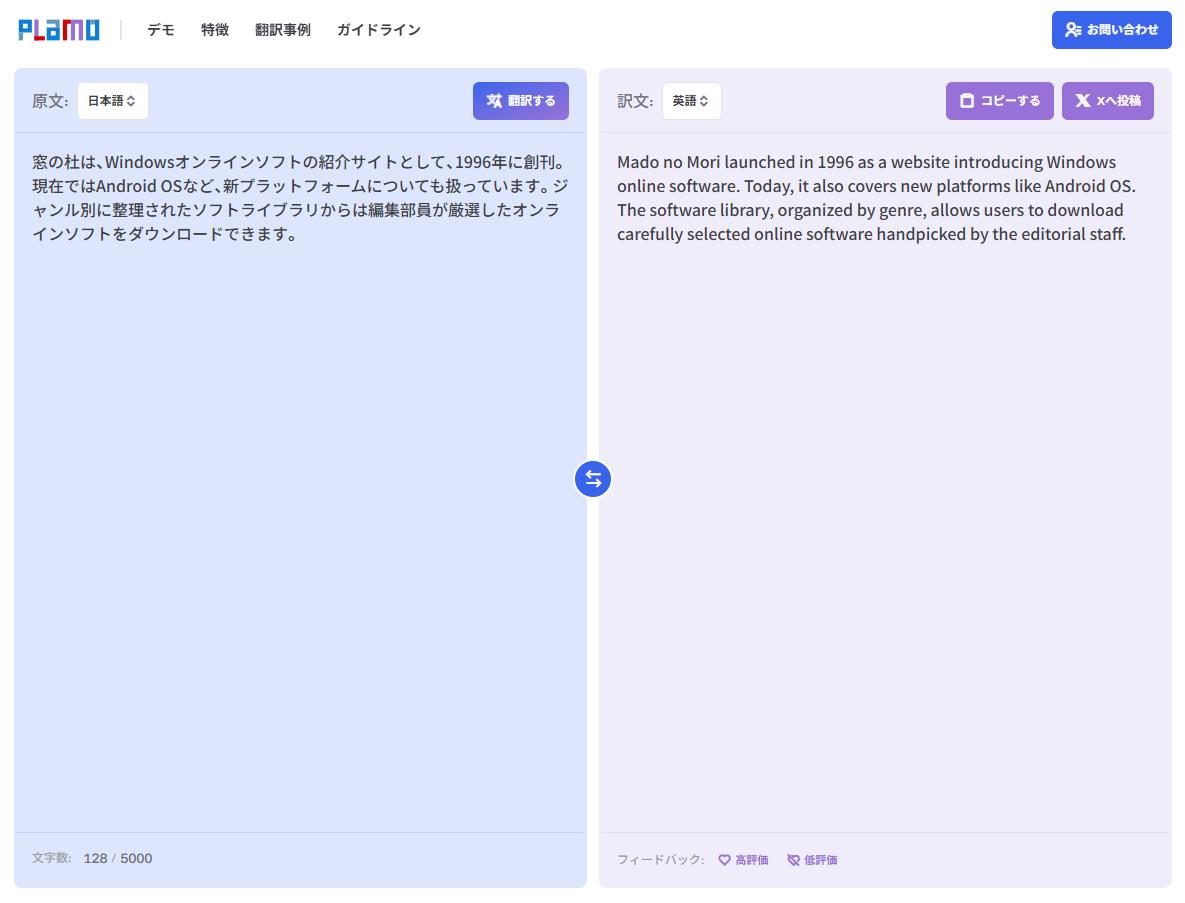This screenshot has height=903, width=1185.
Task: Click the heart icon next to 高評価
Action: click(725, 859)
